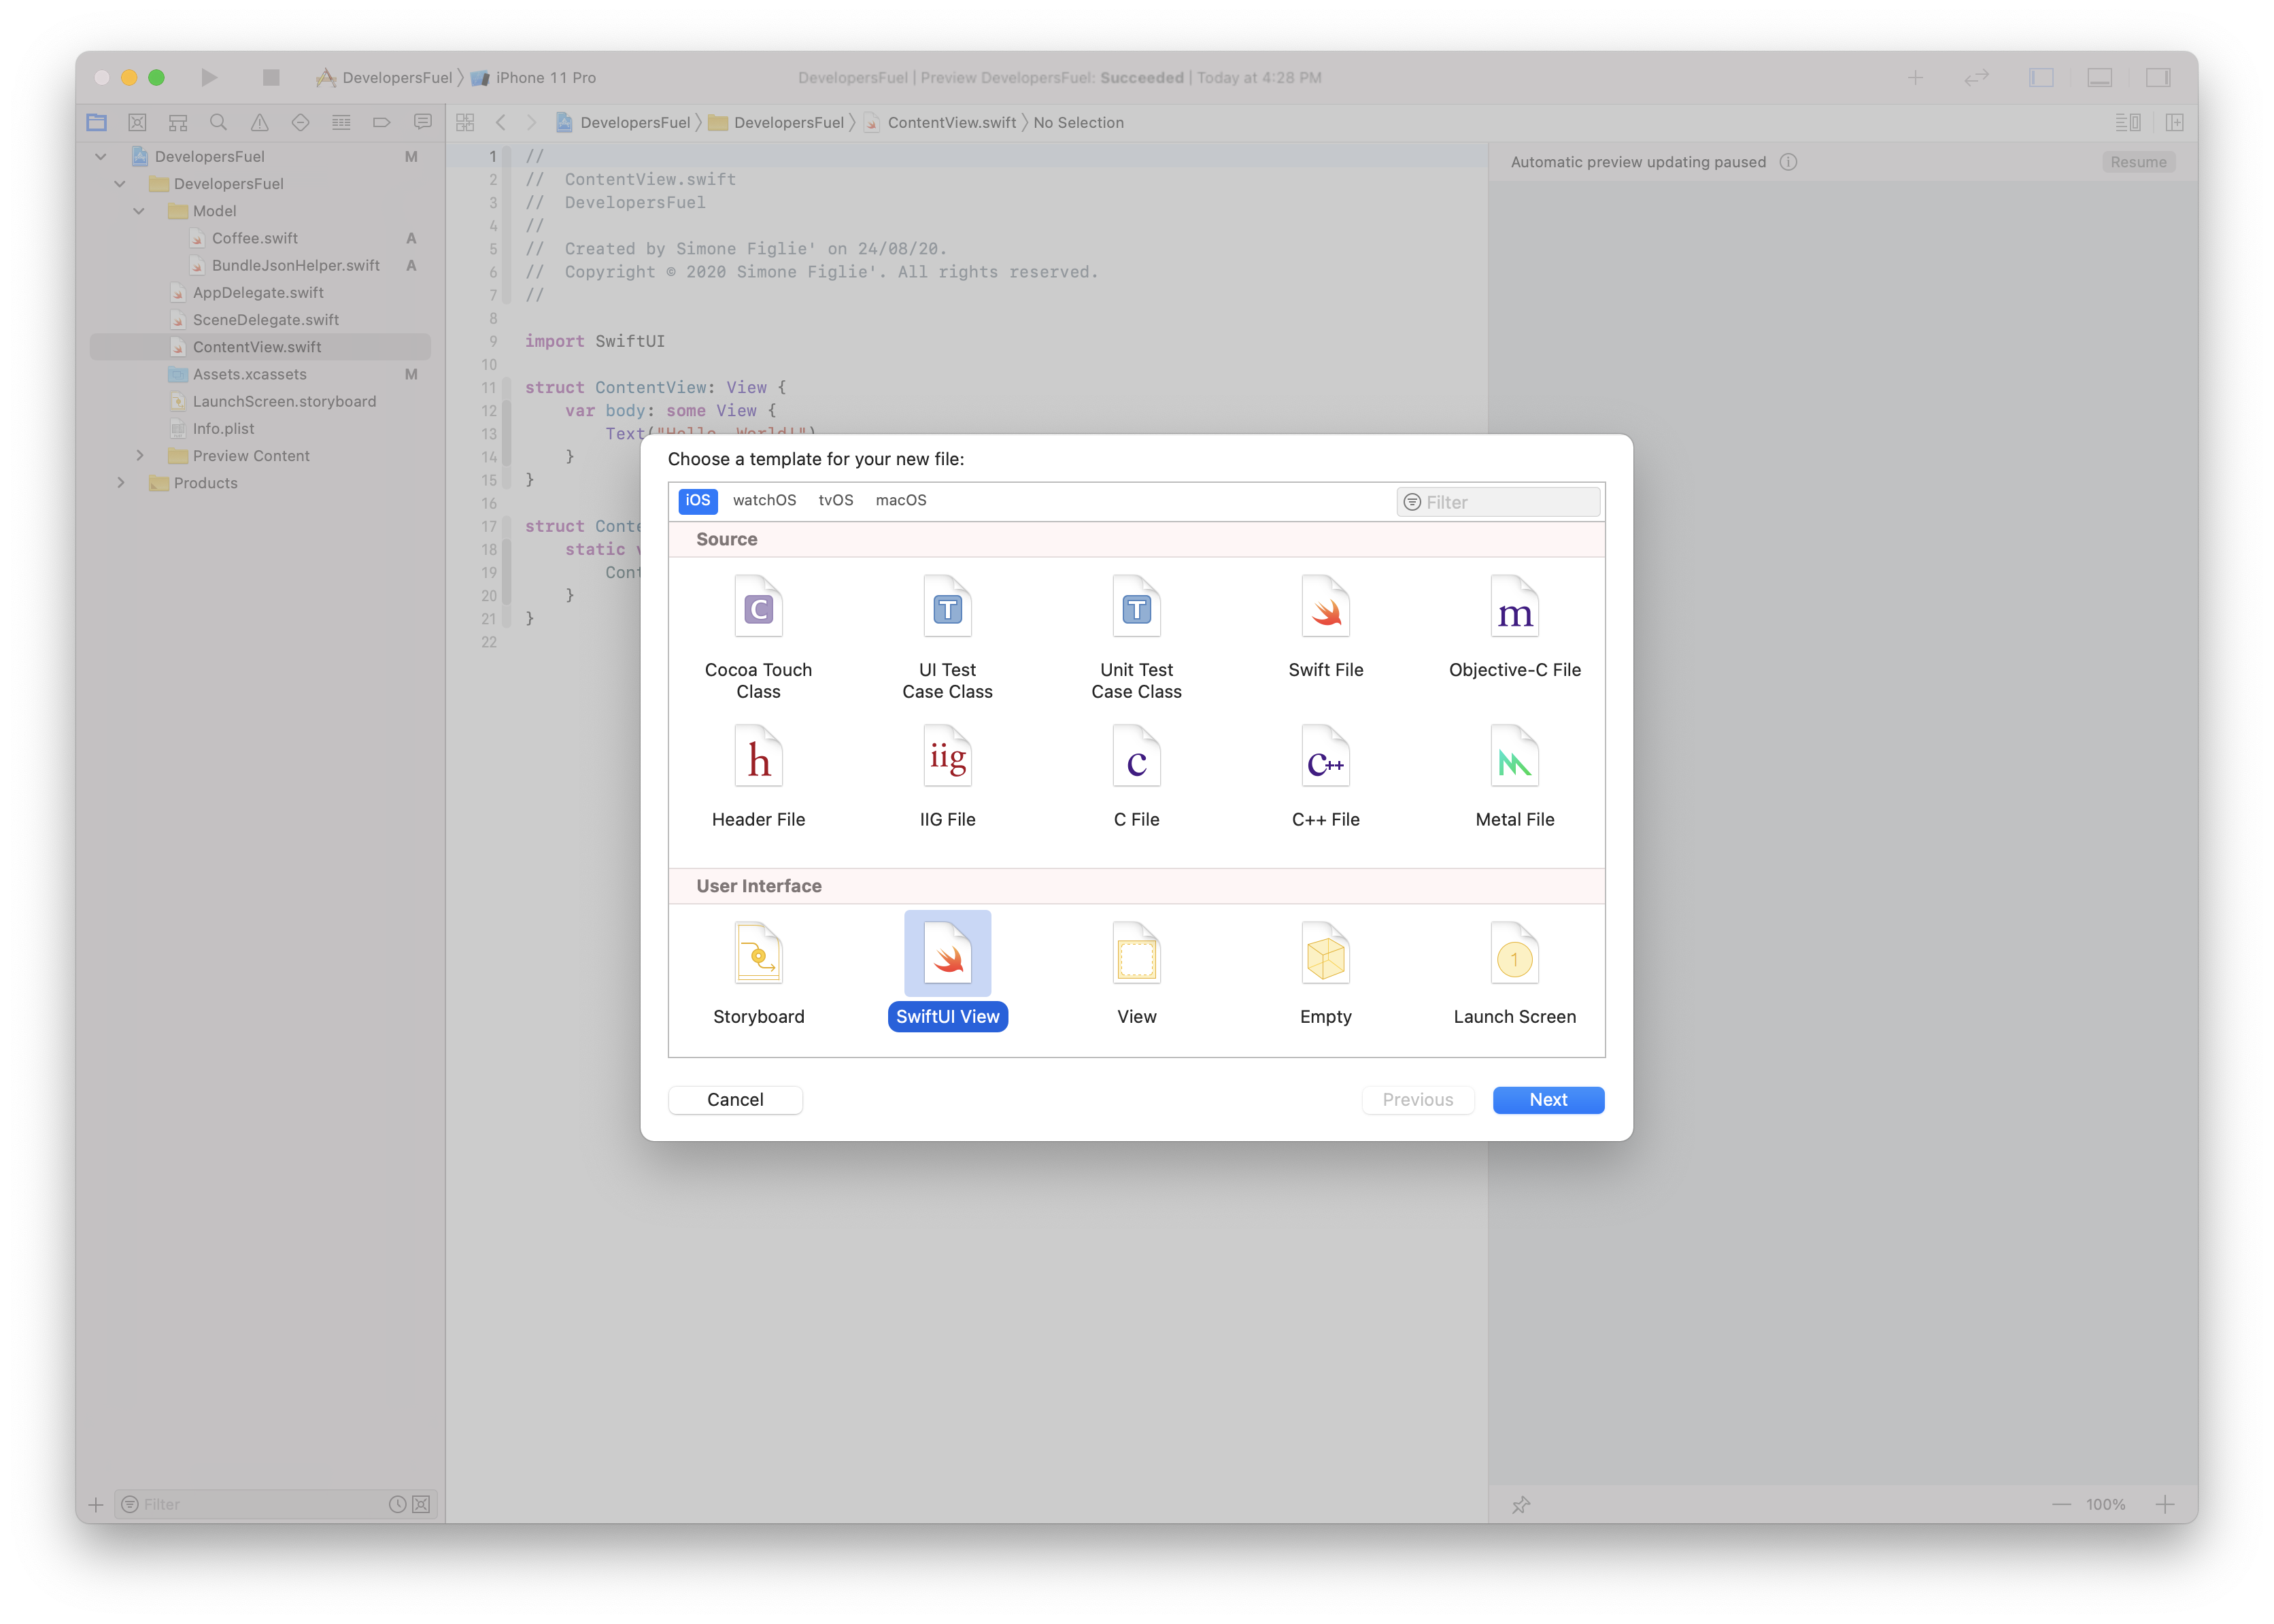The width and height of the screenshot is (2274, 1624).
Task: Select the SwiftUI View template
Action: tap(947, 971)
